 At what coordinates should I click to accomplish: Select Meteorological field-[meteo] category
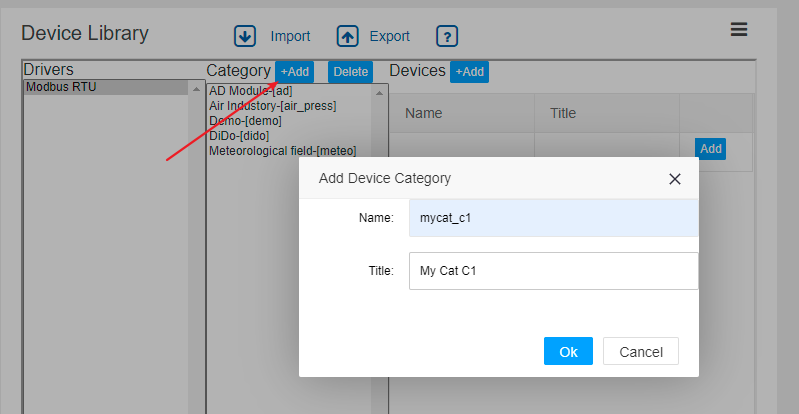point(282,151)
